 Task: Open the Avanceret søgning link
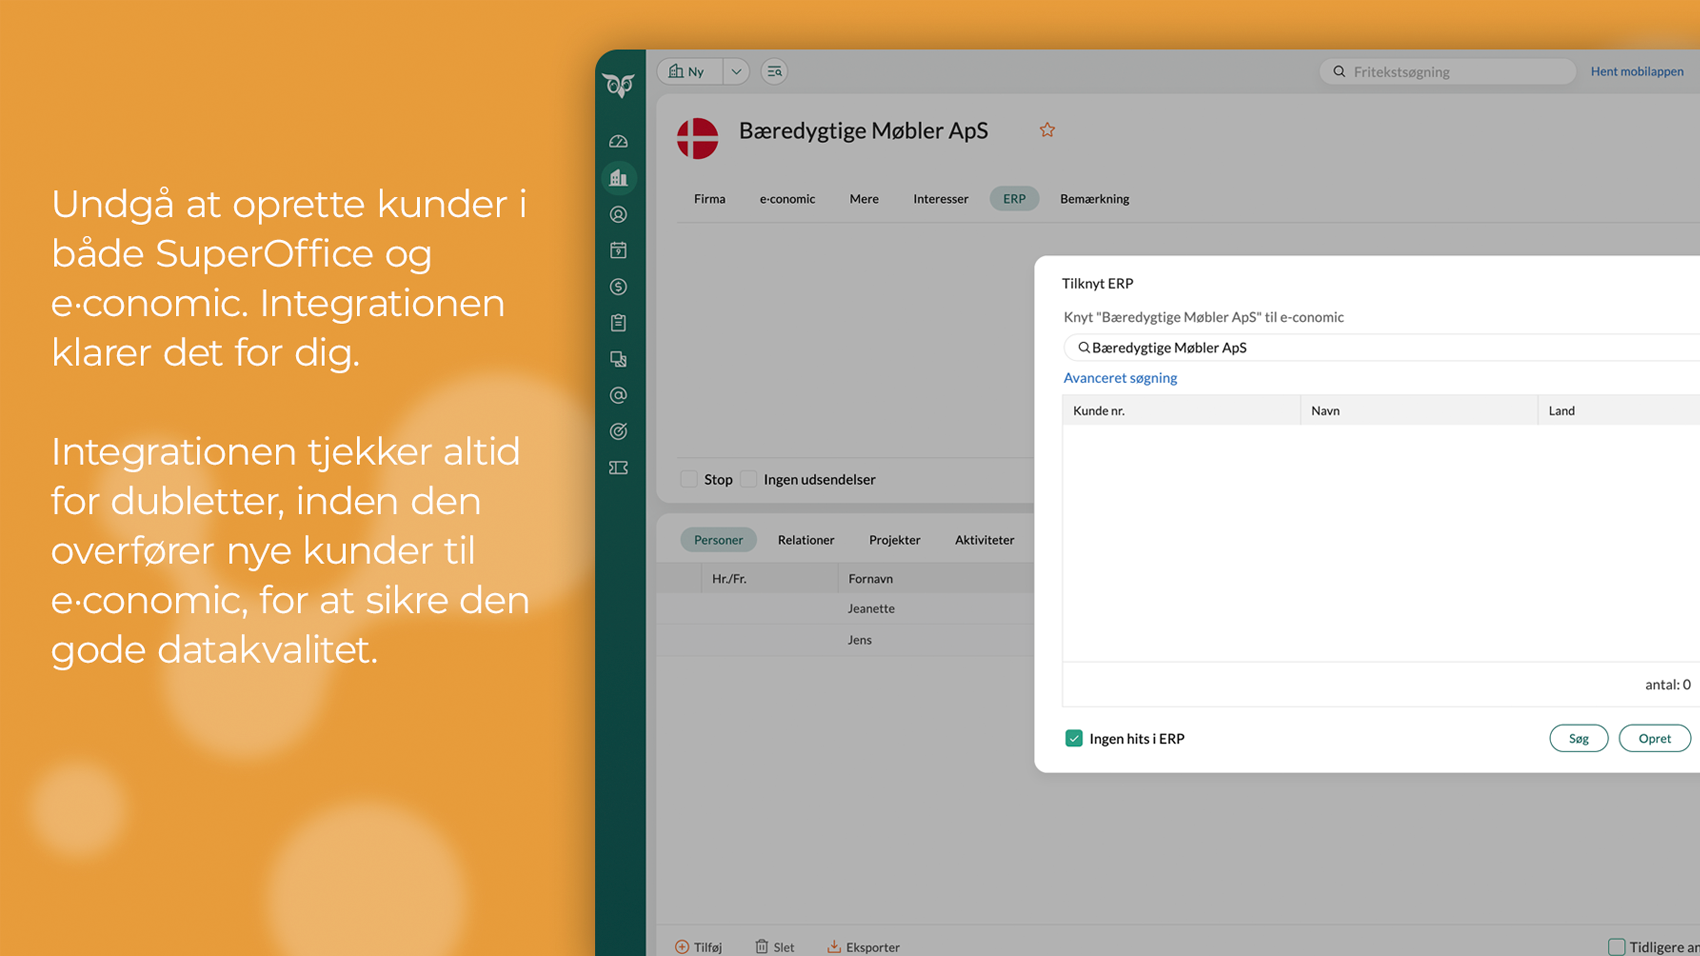tap(1120, 378)
